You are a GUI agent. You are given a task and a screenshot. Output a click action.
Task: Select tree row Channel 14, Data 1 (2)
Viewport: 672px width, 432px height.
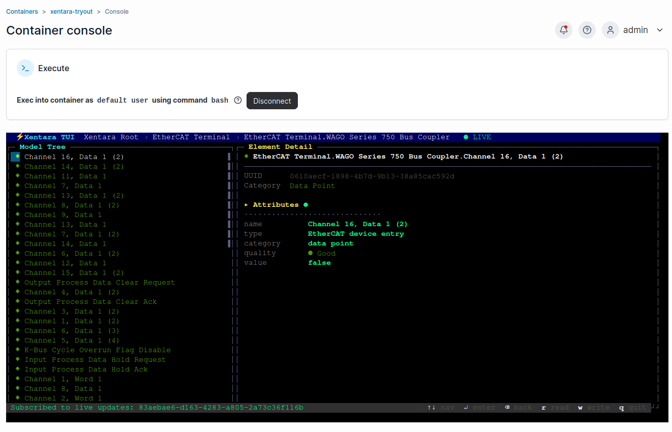tap(74, 166)
